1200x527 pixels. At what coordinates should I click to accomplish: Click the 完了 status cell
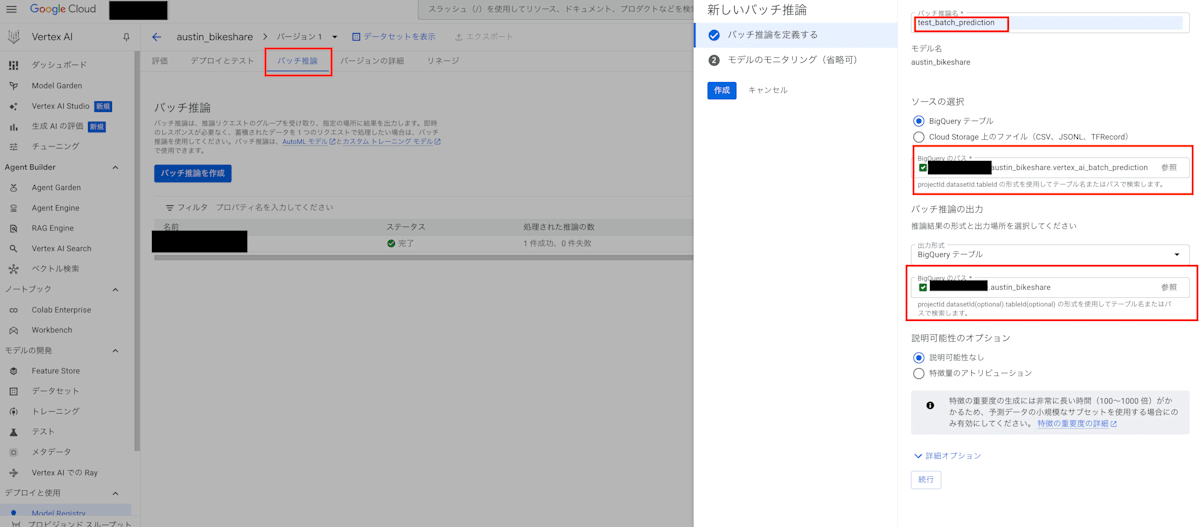point(400,243)
